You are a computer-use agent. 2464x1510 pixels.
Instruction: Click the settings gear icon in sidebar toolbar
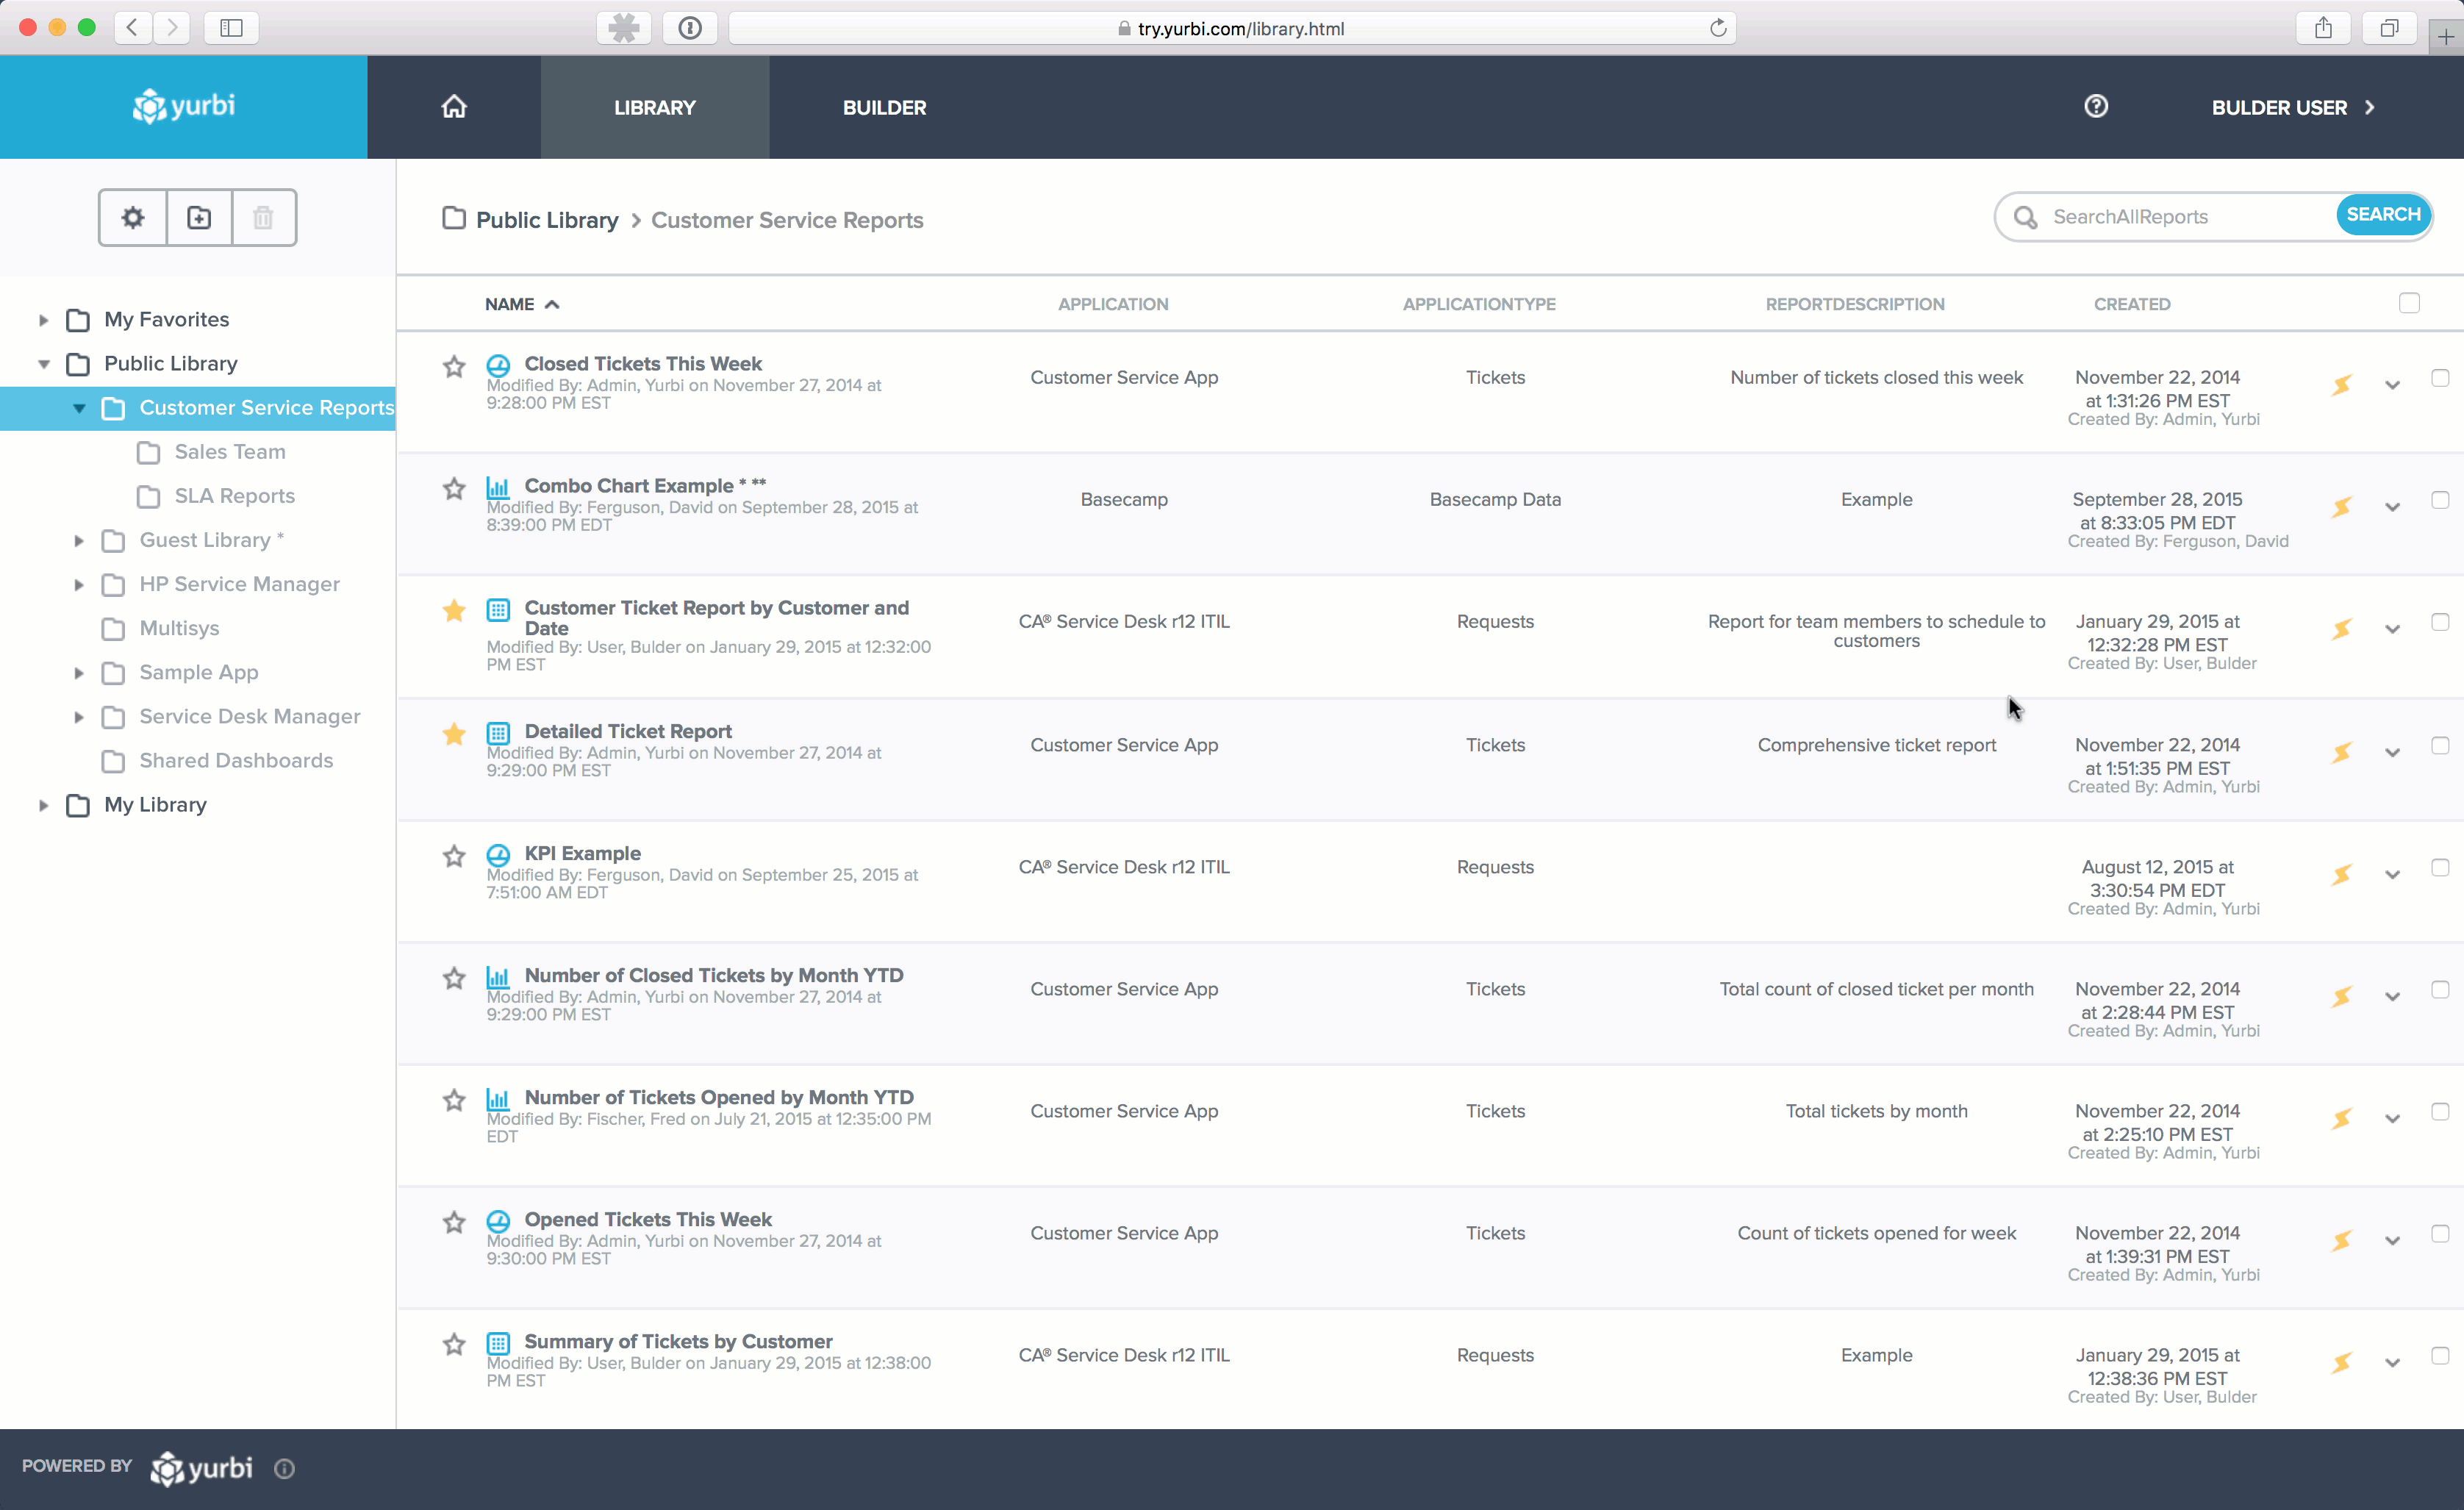133,218
